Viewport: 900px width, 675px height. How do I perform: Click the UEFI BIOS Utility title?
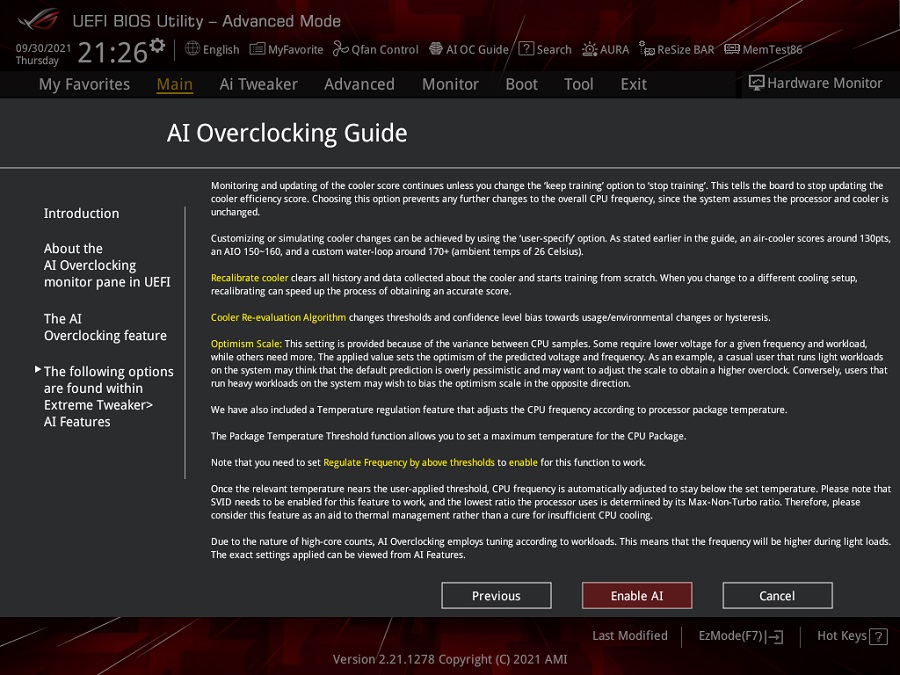coord(207,21)
